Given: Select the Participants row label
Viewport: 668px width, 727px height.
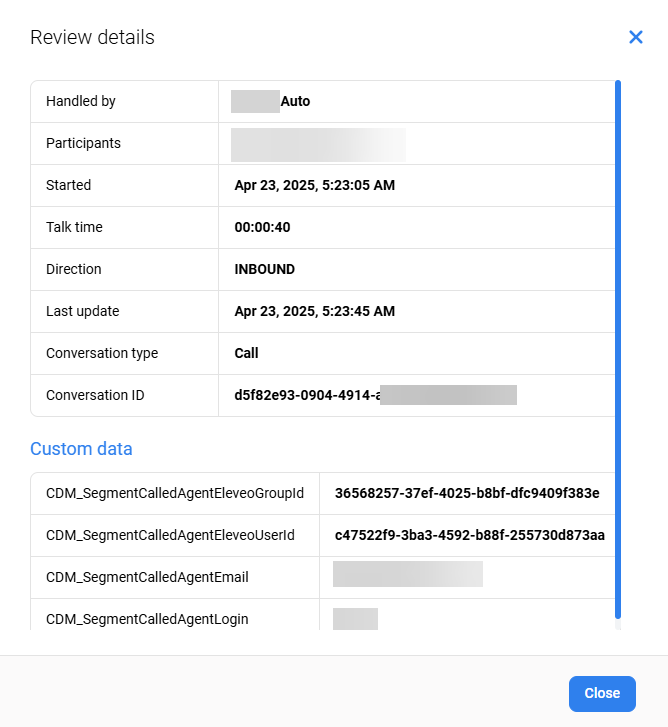Looking at the screenshot, I should 83,143.
